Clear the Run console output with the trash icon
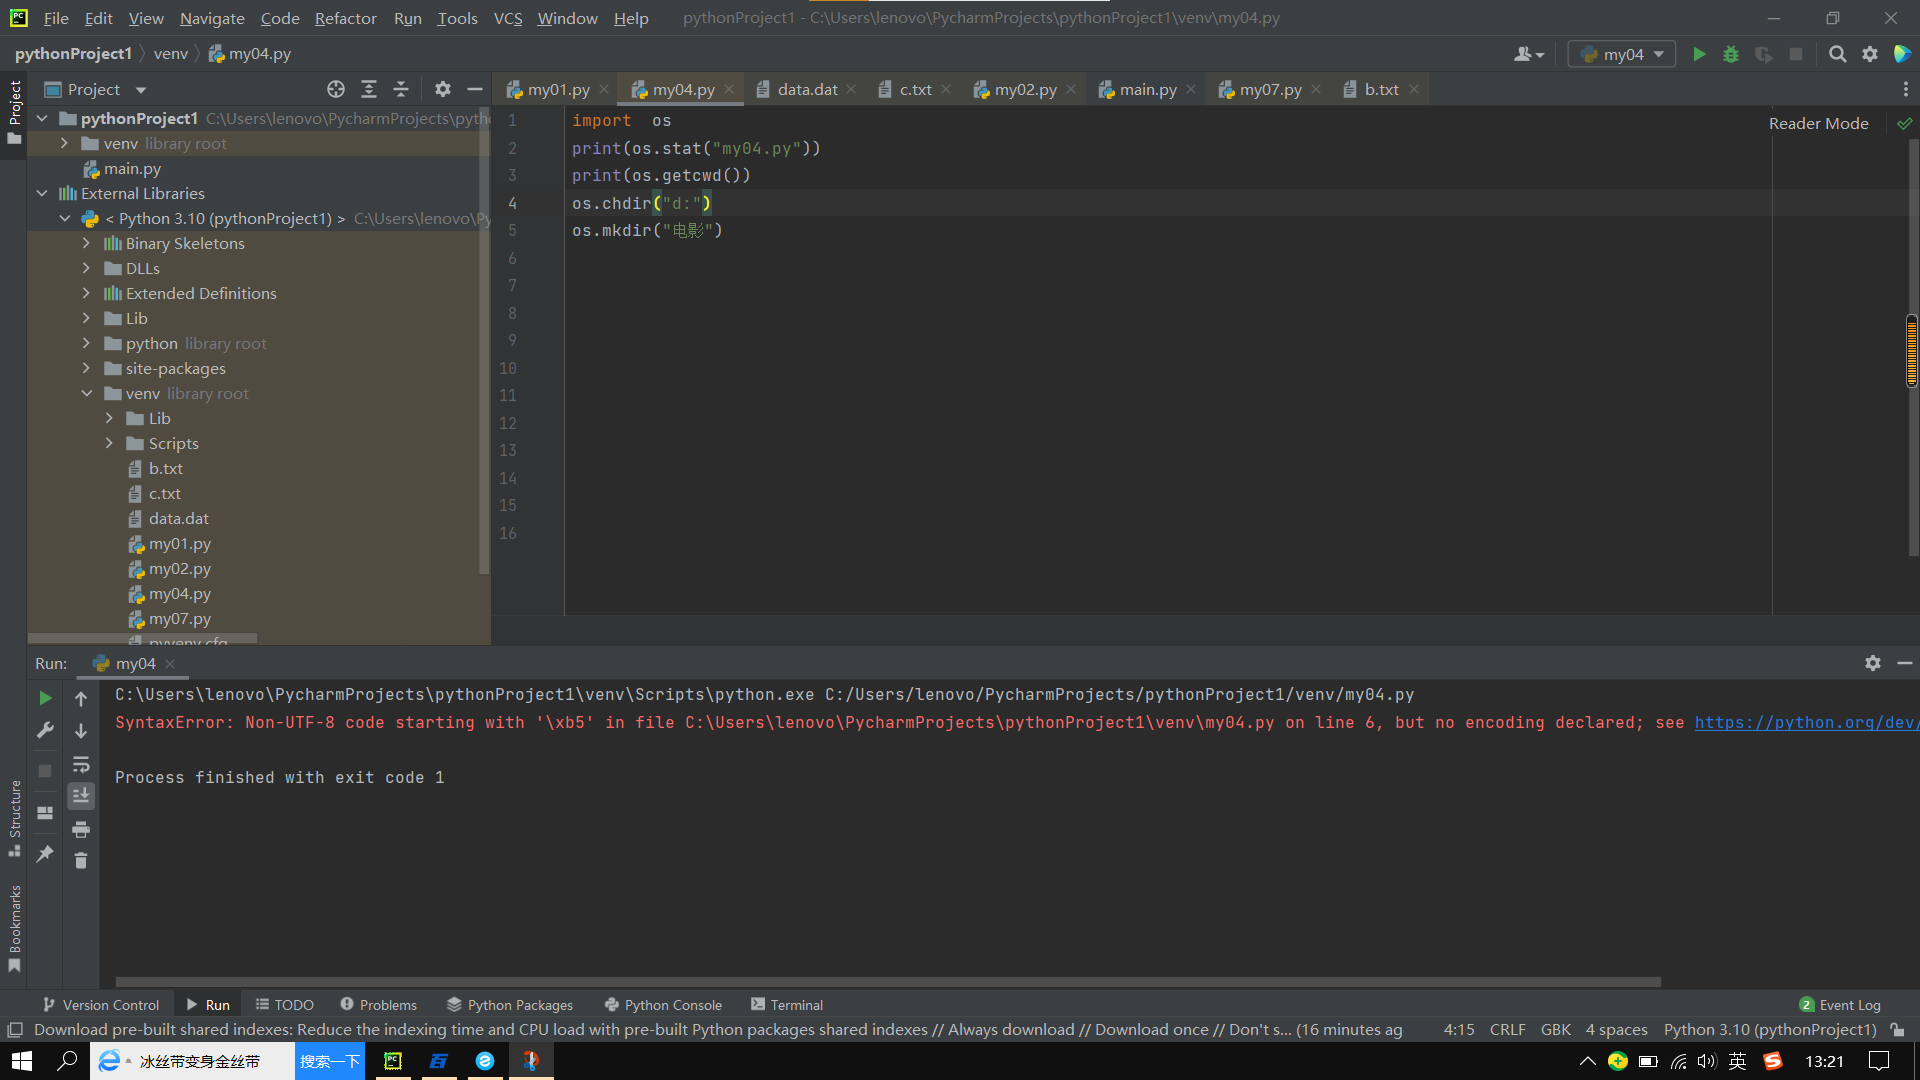Viewport: 1920px width, 1080px height. [81, 860]
